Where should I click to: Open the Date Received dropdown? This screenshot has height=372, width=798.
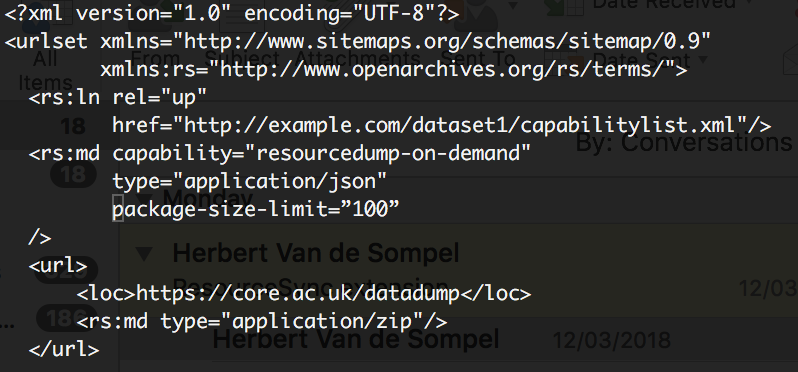coord(663,4)
